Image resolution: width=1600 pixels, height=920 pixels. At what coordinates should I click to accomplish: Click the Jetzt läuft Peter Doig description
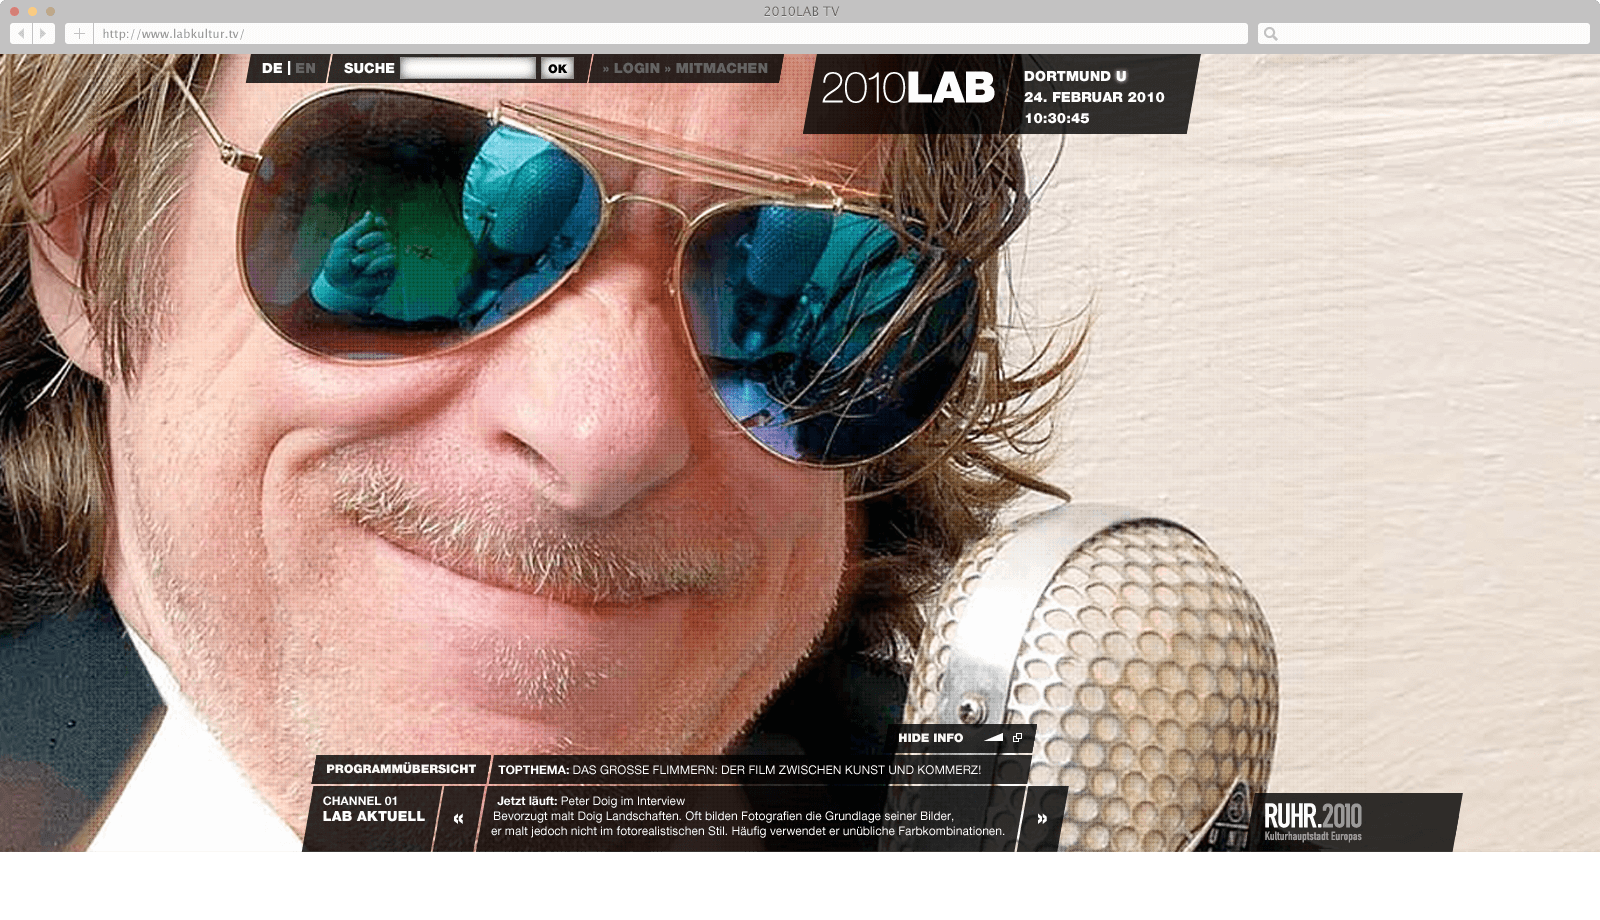(x=748, y=816)
